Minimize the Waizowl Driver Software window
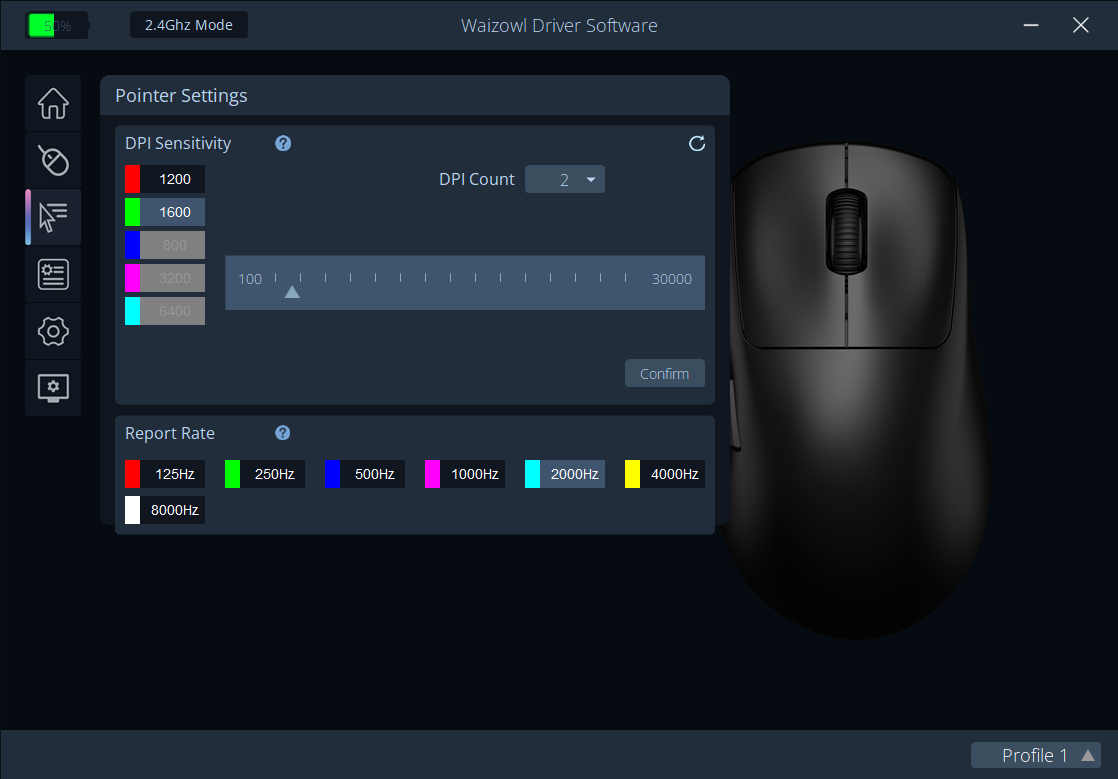Viewport: 1118px width, 779px height. point(1031,25)
